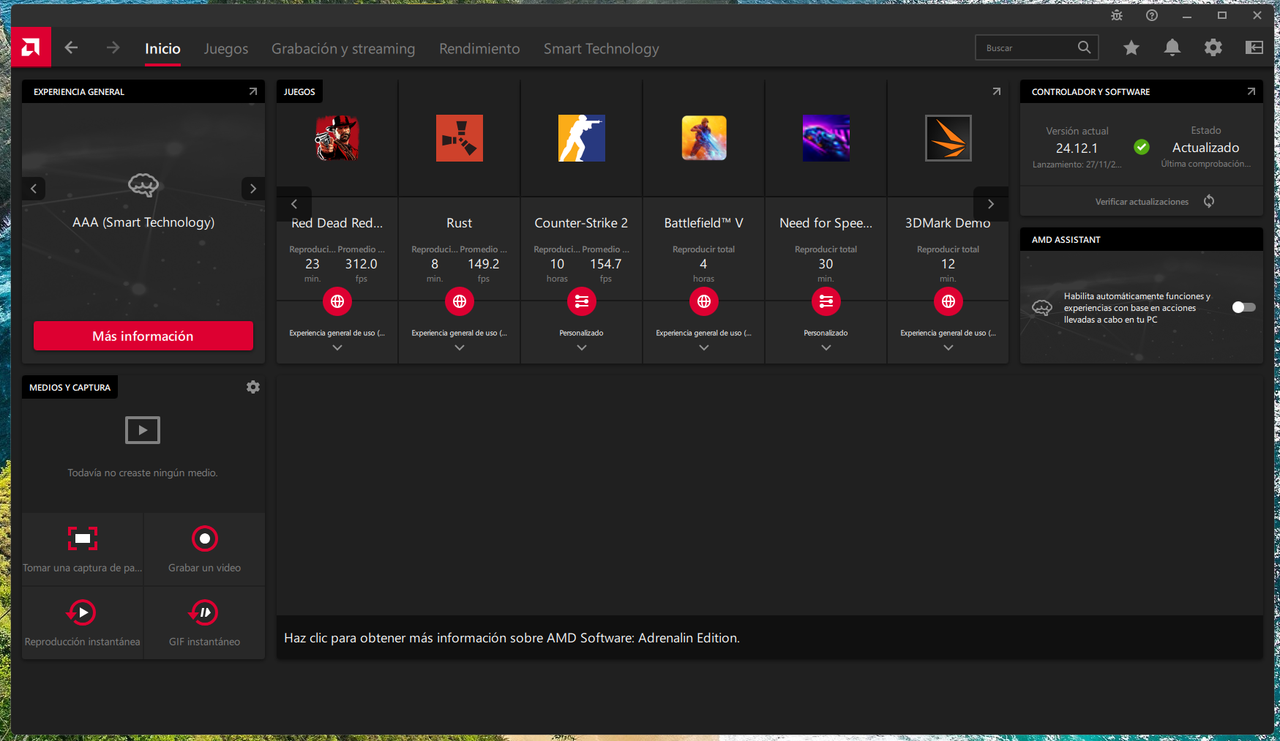The width and height of the screenshot is (1280, 741).
Task: Show previous experience profile
Action: click(34, 188)
